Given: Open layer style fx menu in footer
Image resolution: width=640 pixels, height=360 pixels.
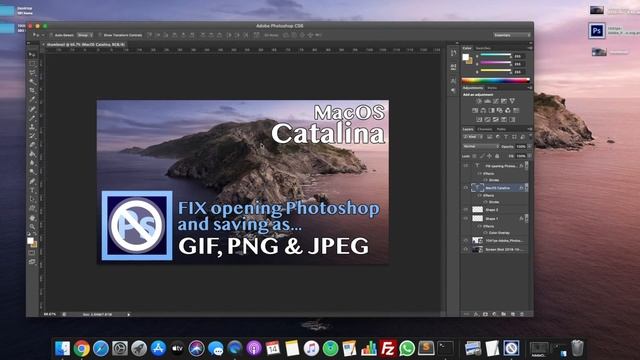Looking at the screenshot, I should 476,314.
